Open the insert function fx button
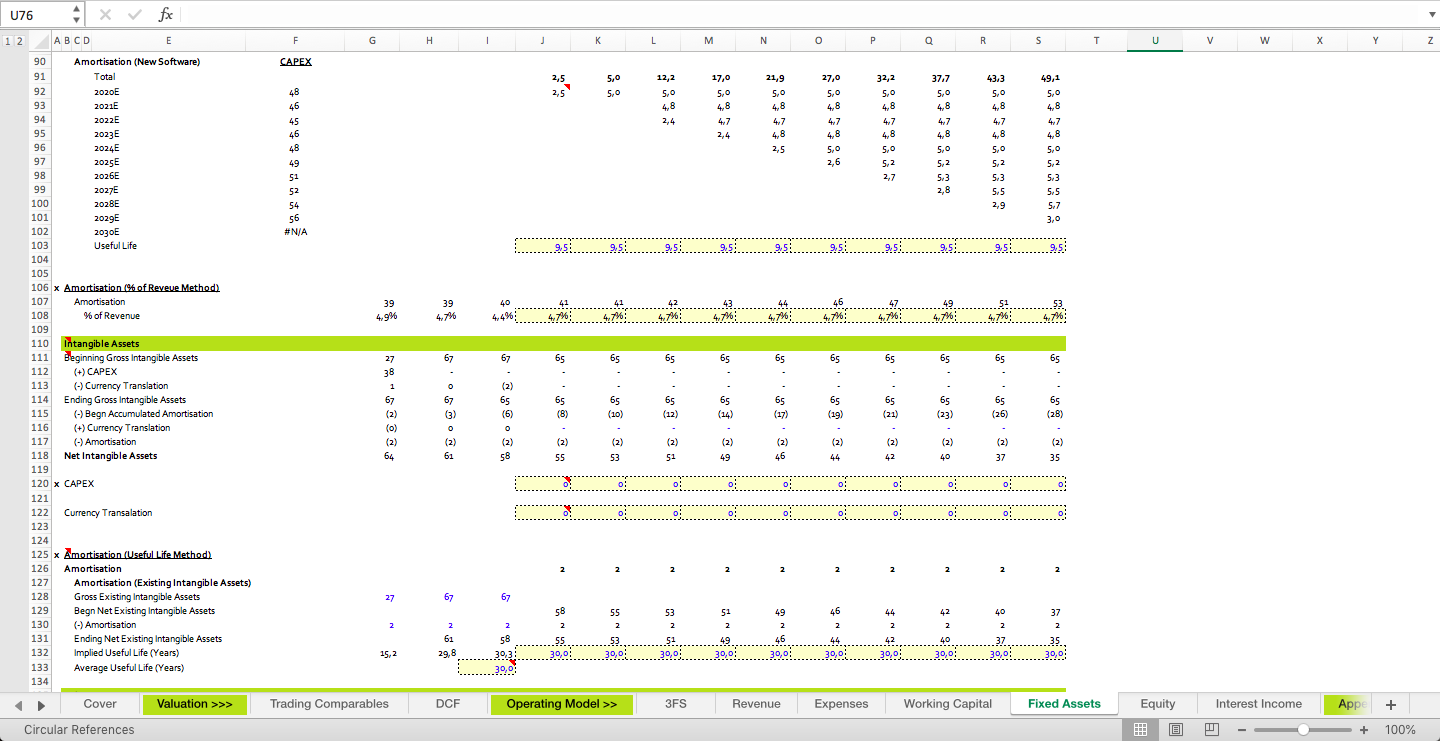 (166, 14)
